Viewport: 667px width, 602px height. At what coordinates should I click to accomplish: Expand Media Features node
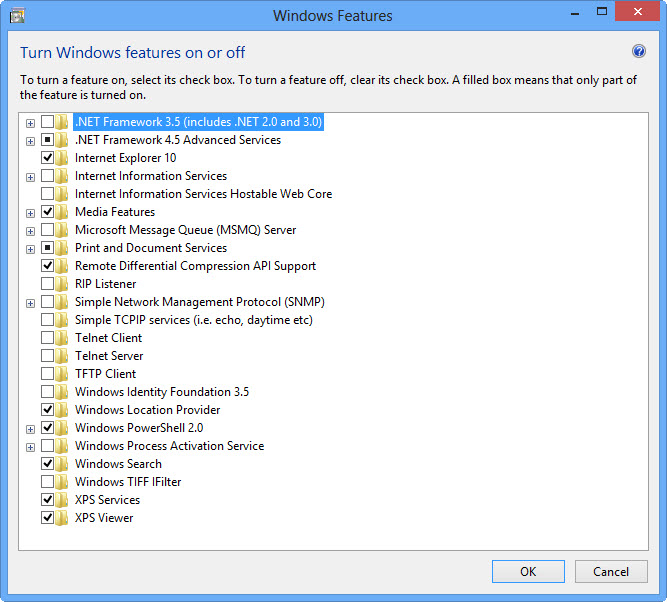30,213
